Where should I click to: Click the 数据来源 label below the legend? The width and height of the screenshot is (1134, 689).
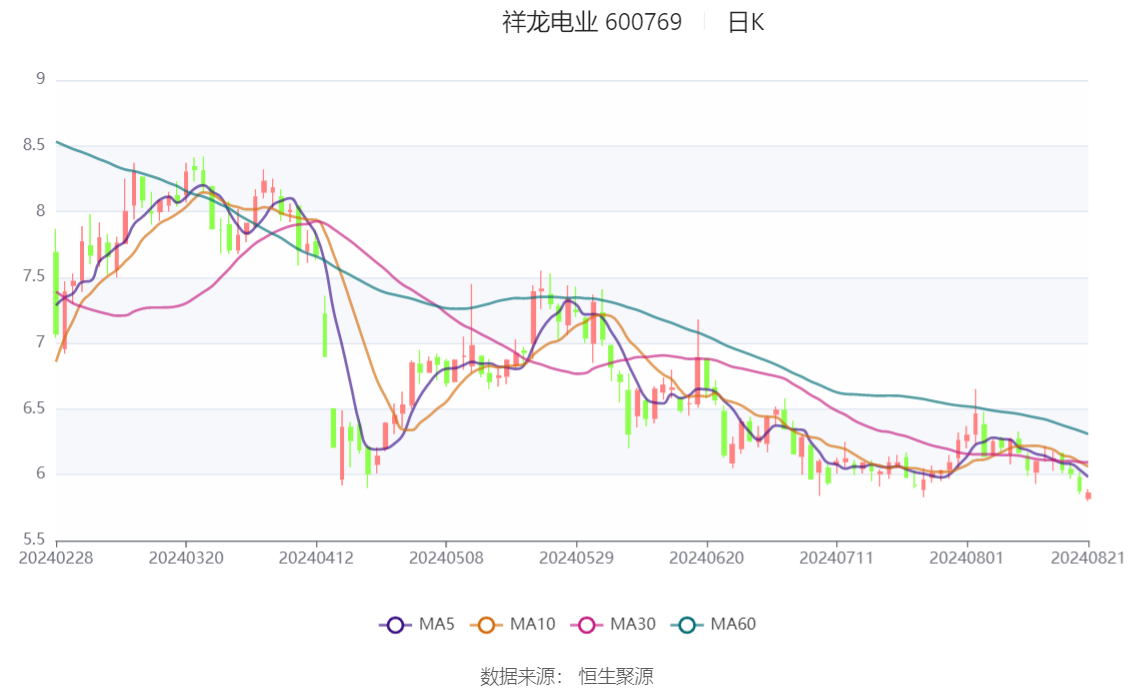click(516, 677)
